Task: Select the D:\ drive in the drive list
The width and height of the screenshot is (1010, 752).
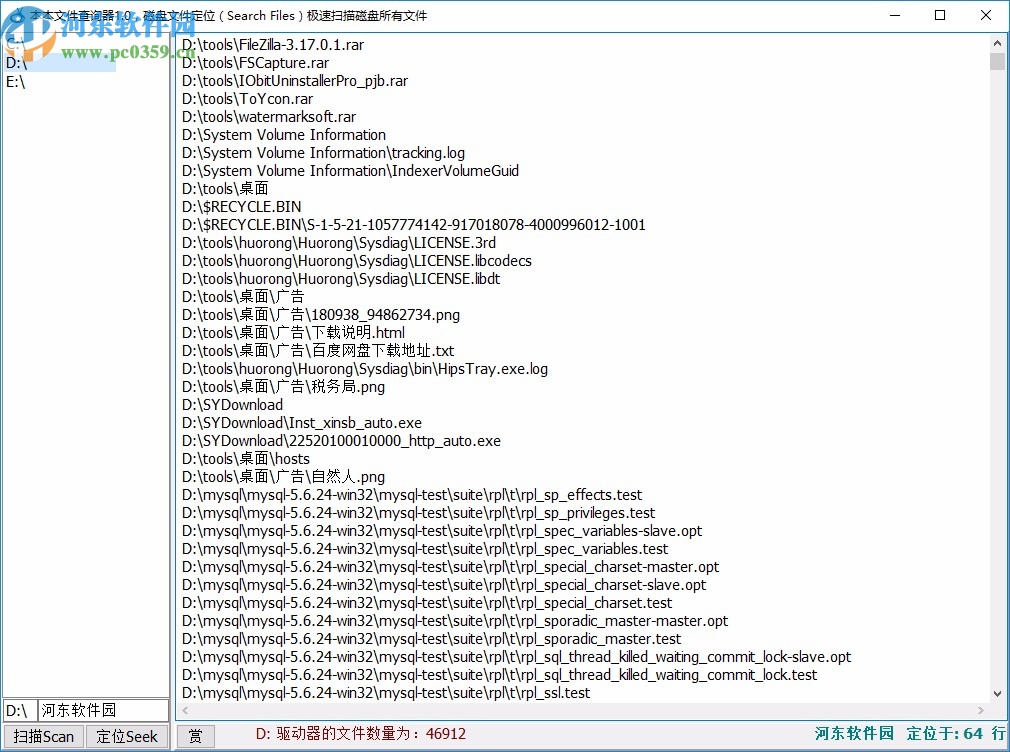Action: click(61, 63)
